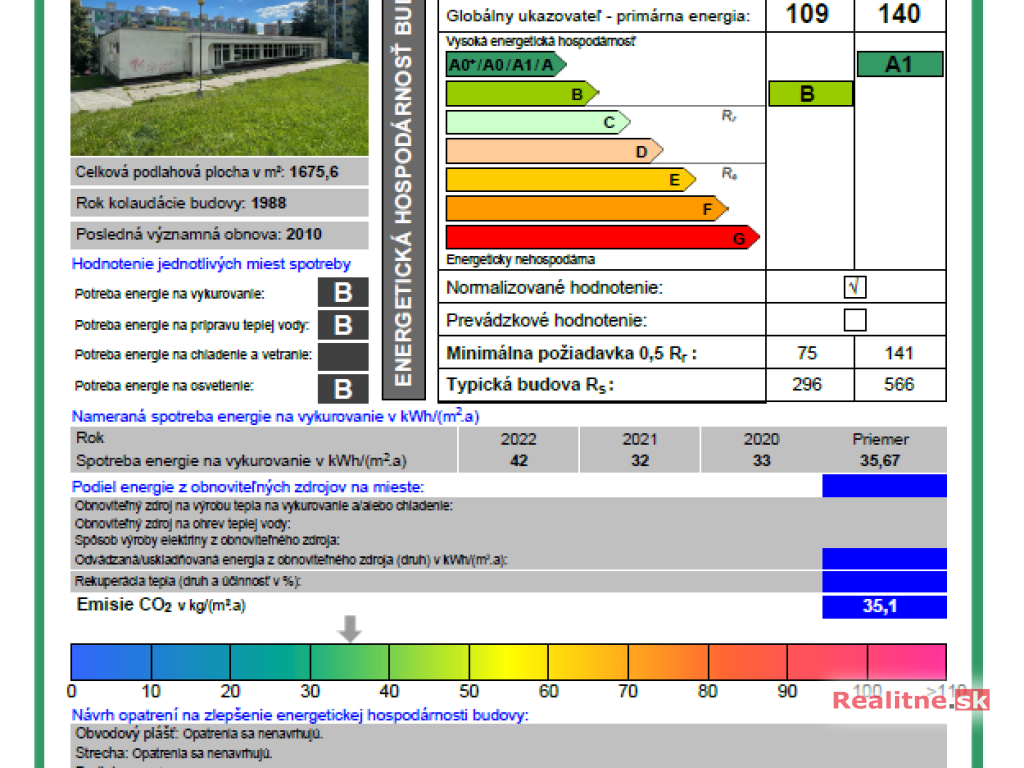Click 'Posledná významná obnova: 2010' row

pyautogui.click(x=219, y=234)
